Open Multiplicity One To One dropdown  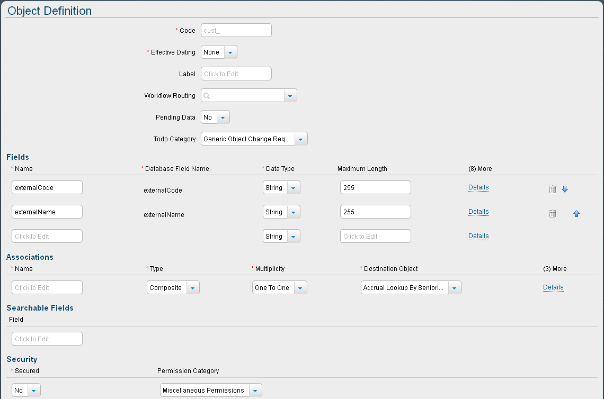click(x=300, y=288)
